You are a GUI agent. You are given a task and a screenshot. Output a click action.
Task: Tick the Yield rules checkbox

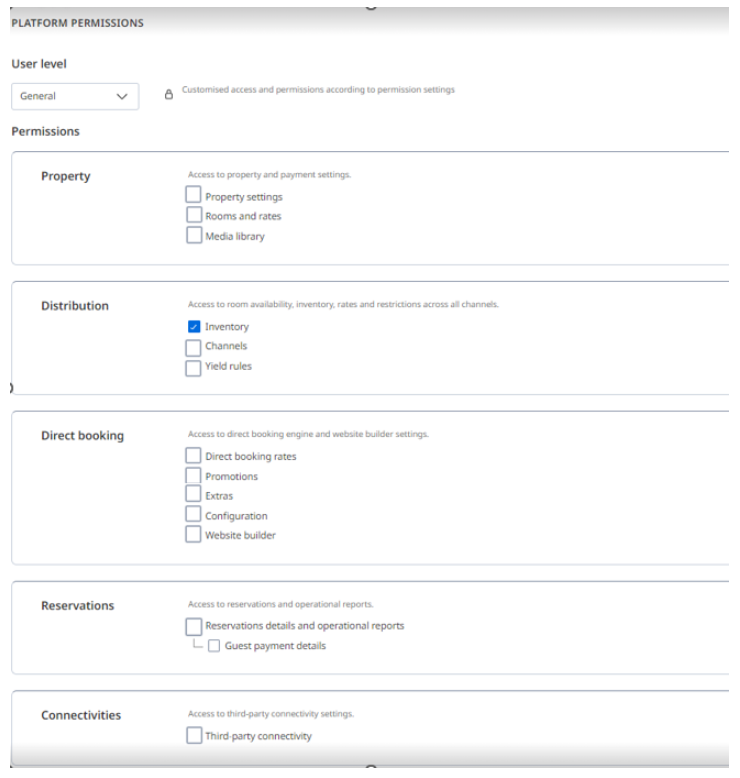[194, 367]
